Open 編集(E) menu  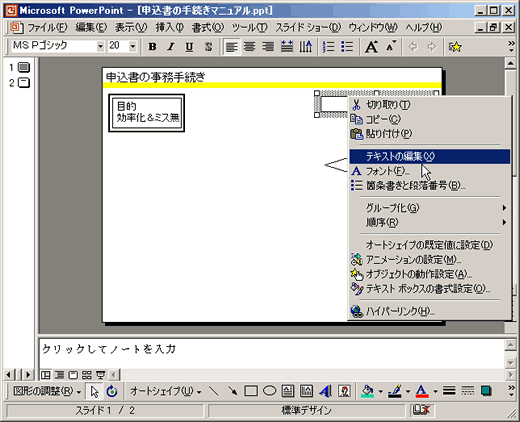[91, 27]
